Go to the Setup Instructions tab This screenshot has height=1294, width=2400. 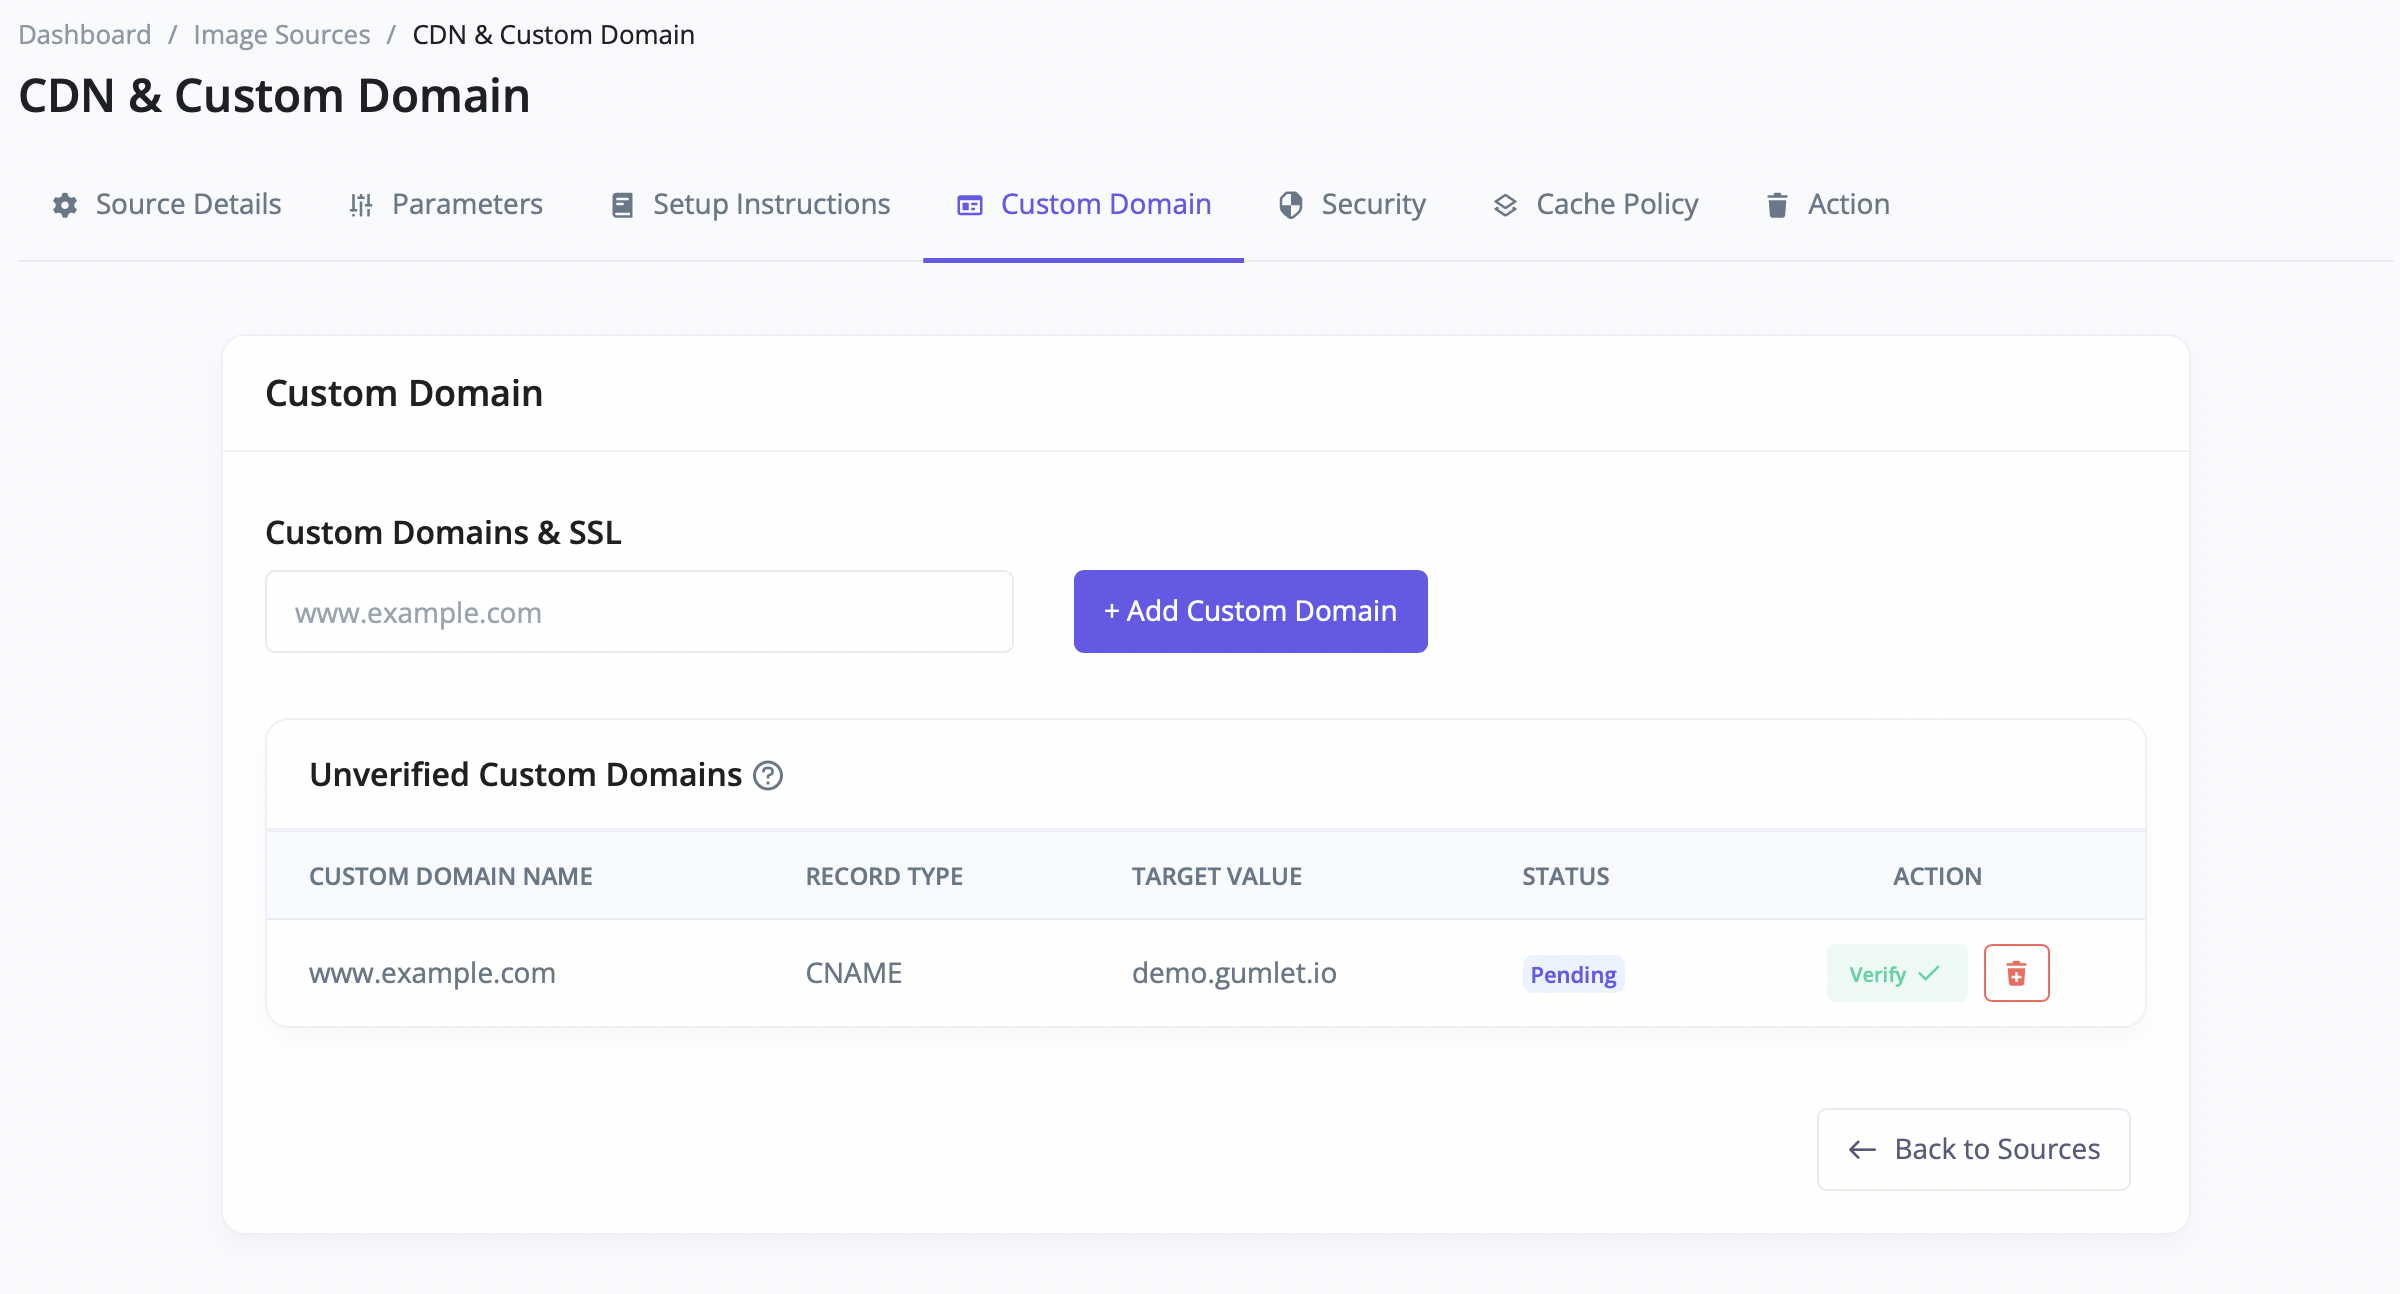pos(771,205)
